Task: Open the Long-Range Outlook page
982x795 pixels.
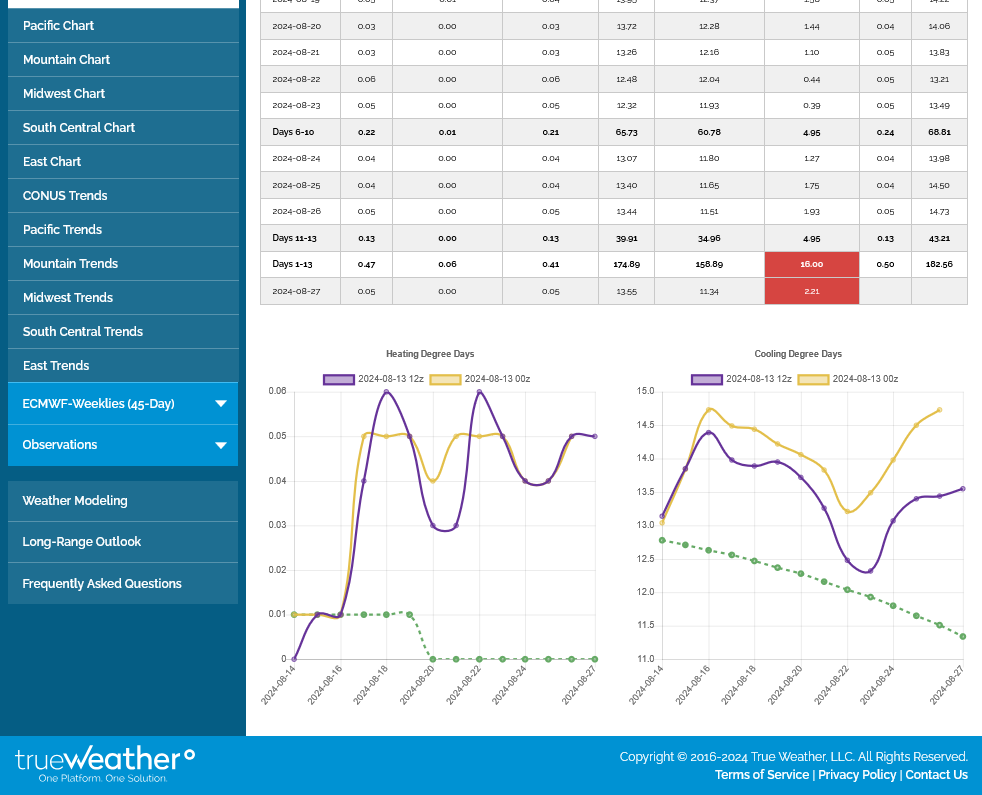Action: (123, 541)
